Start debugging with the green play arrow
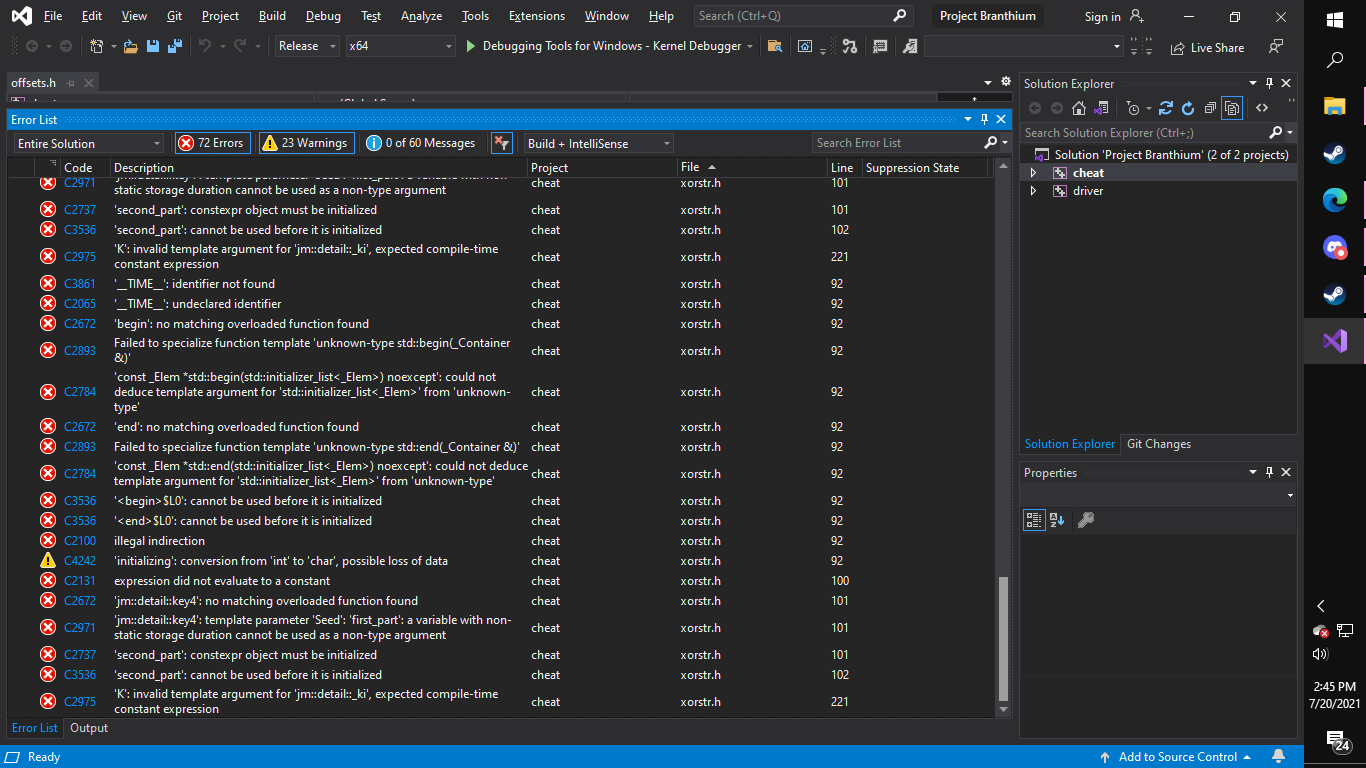The width and height of the screenshot is (1366, 768). pos(471,46)
